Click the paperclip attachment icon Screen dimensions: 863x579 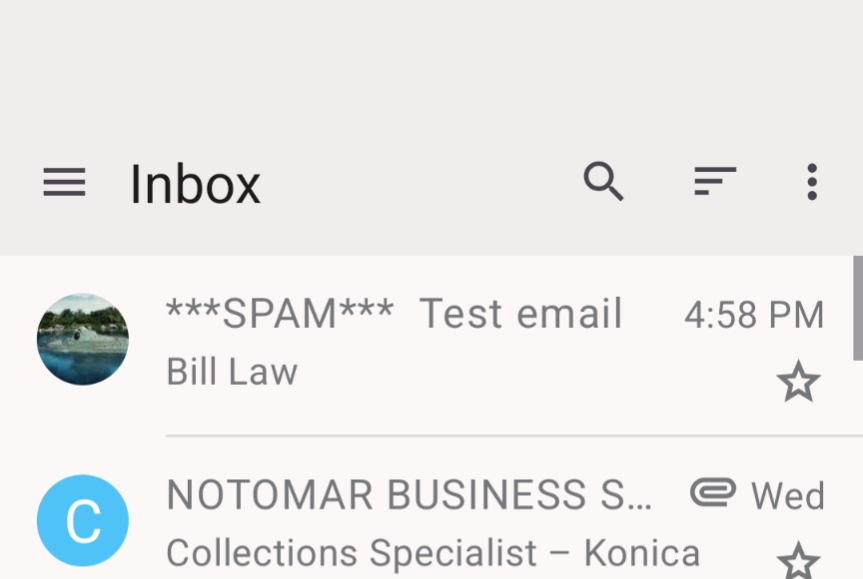(712, 492)
